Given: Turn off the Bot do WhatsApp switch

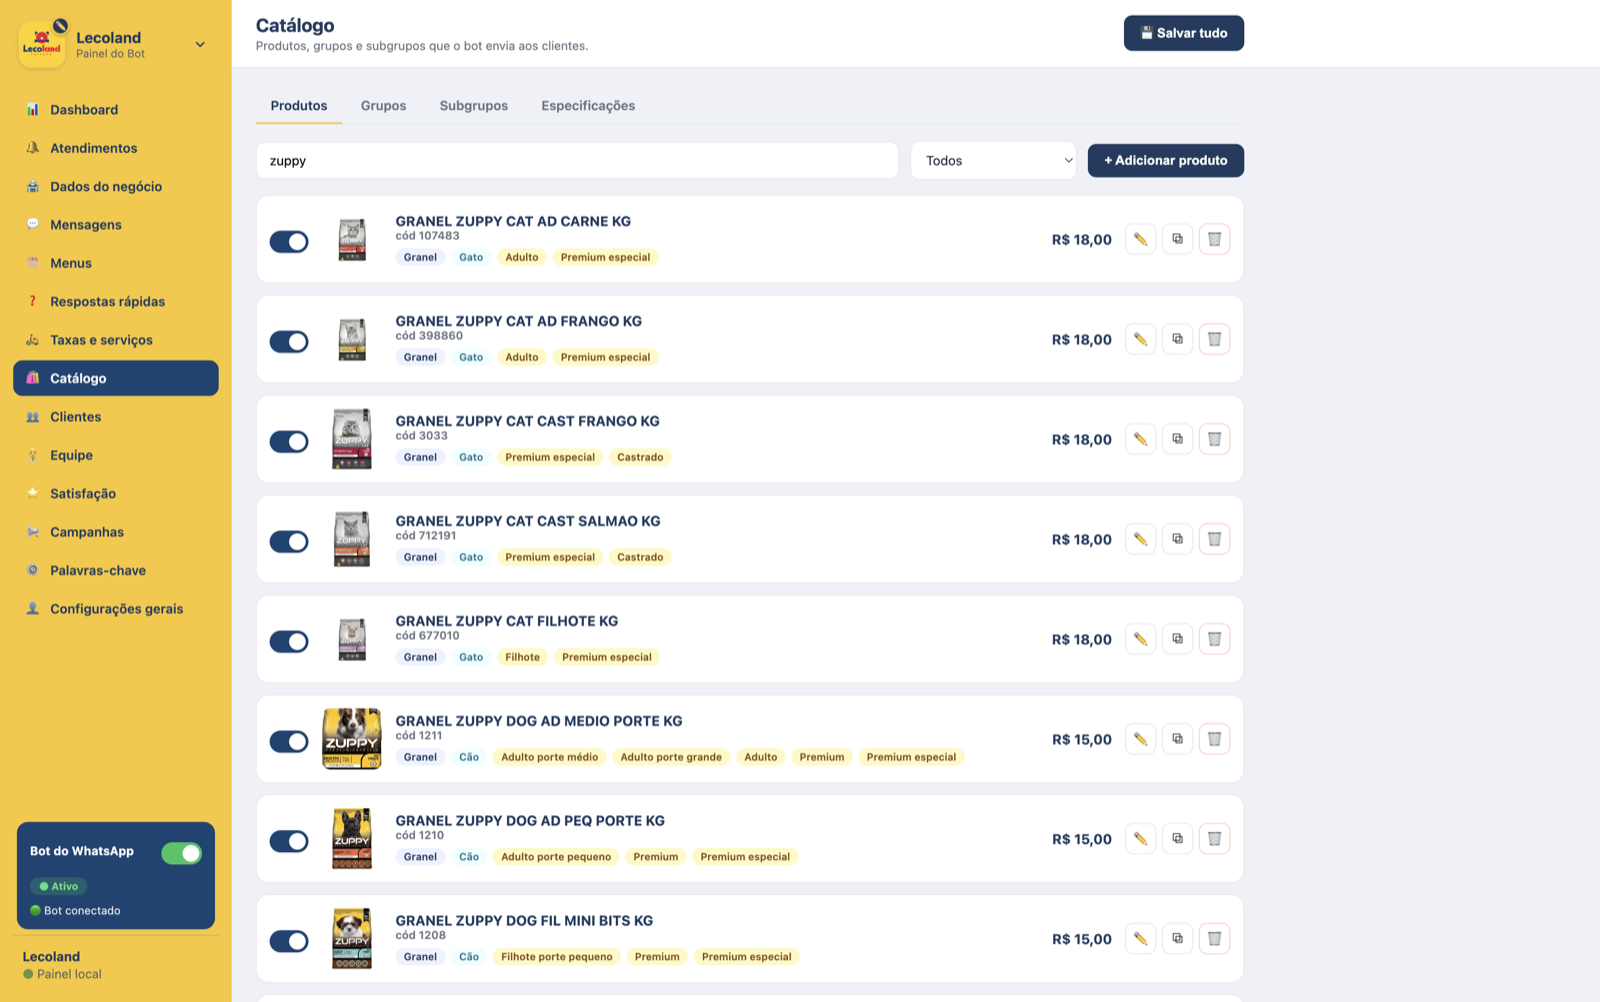Looking at the screenshot, I should tap(181, 853).
